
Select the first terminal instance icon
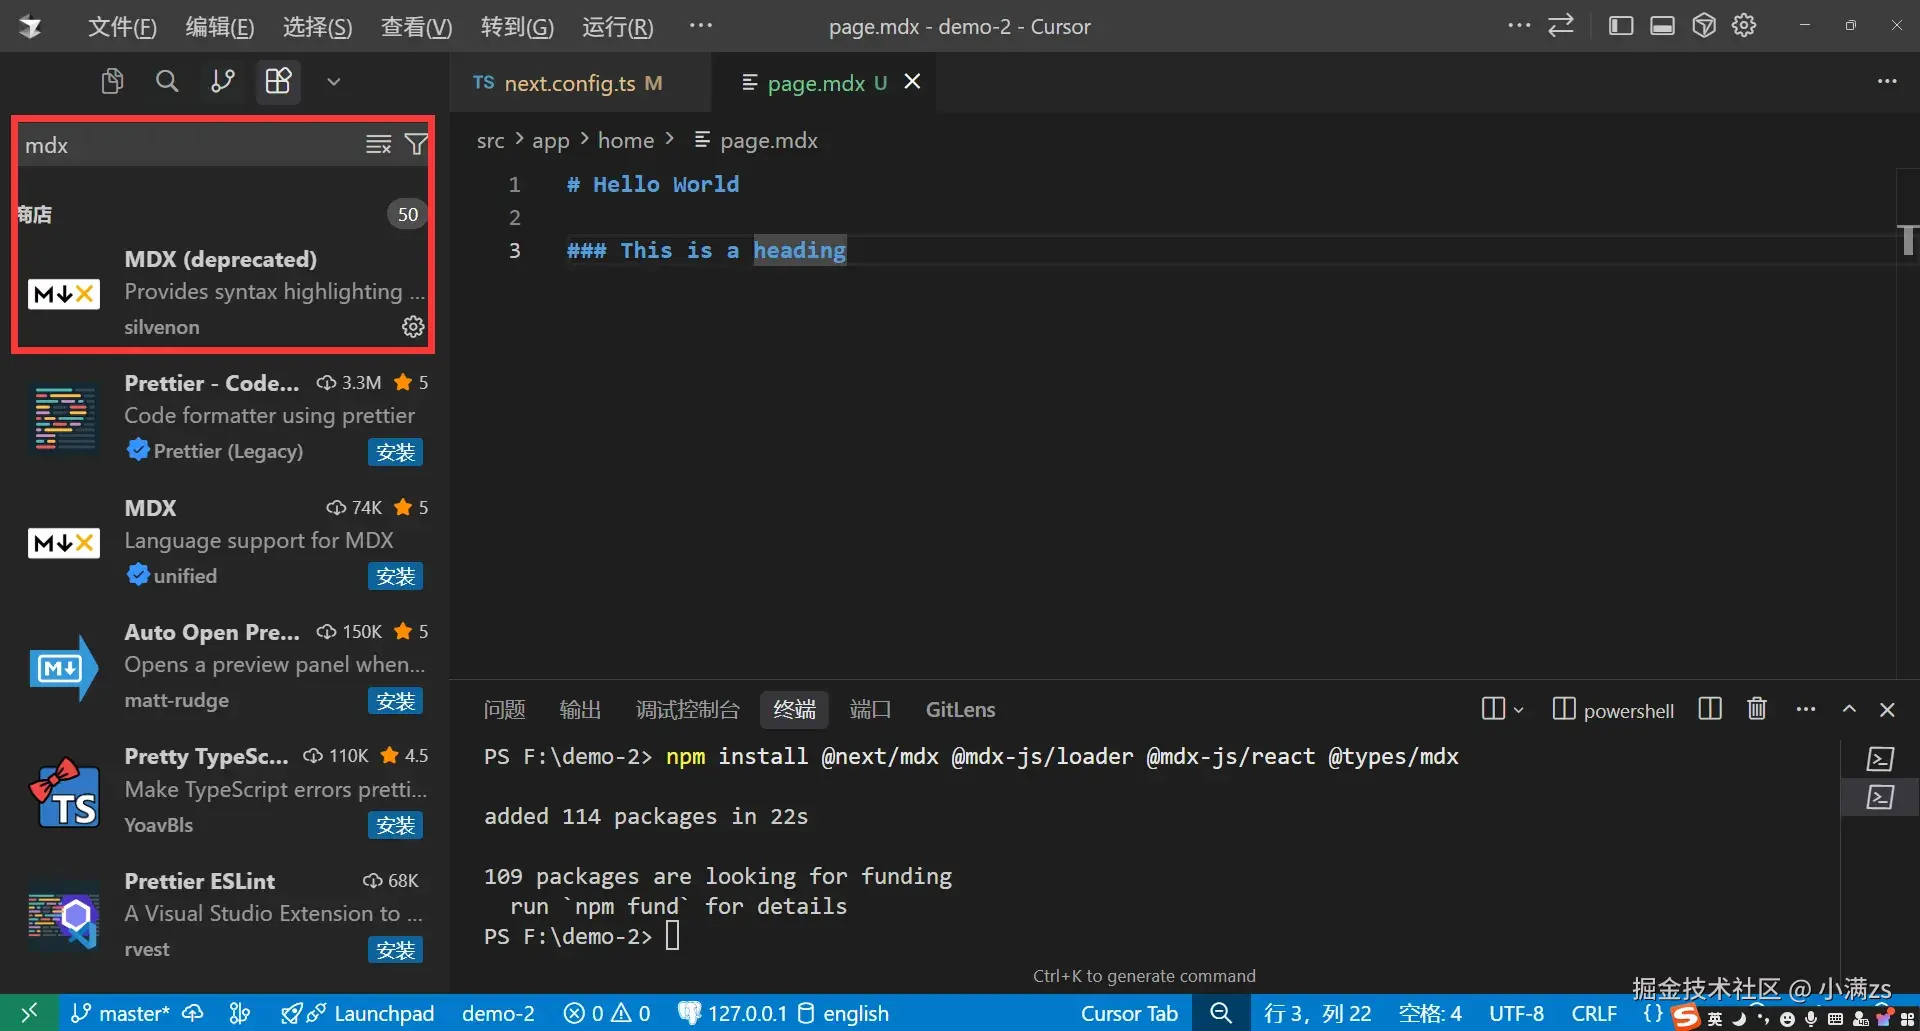[x=1880, y=759]
